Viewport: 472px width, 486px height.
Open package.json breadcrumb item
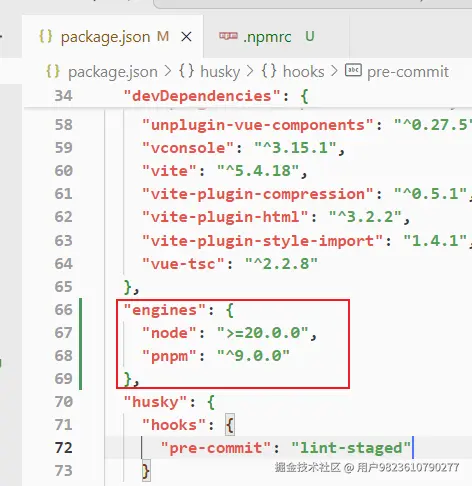coord(113,72)
